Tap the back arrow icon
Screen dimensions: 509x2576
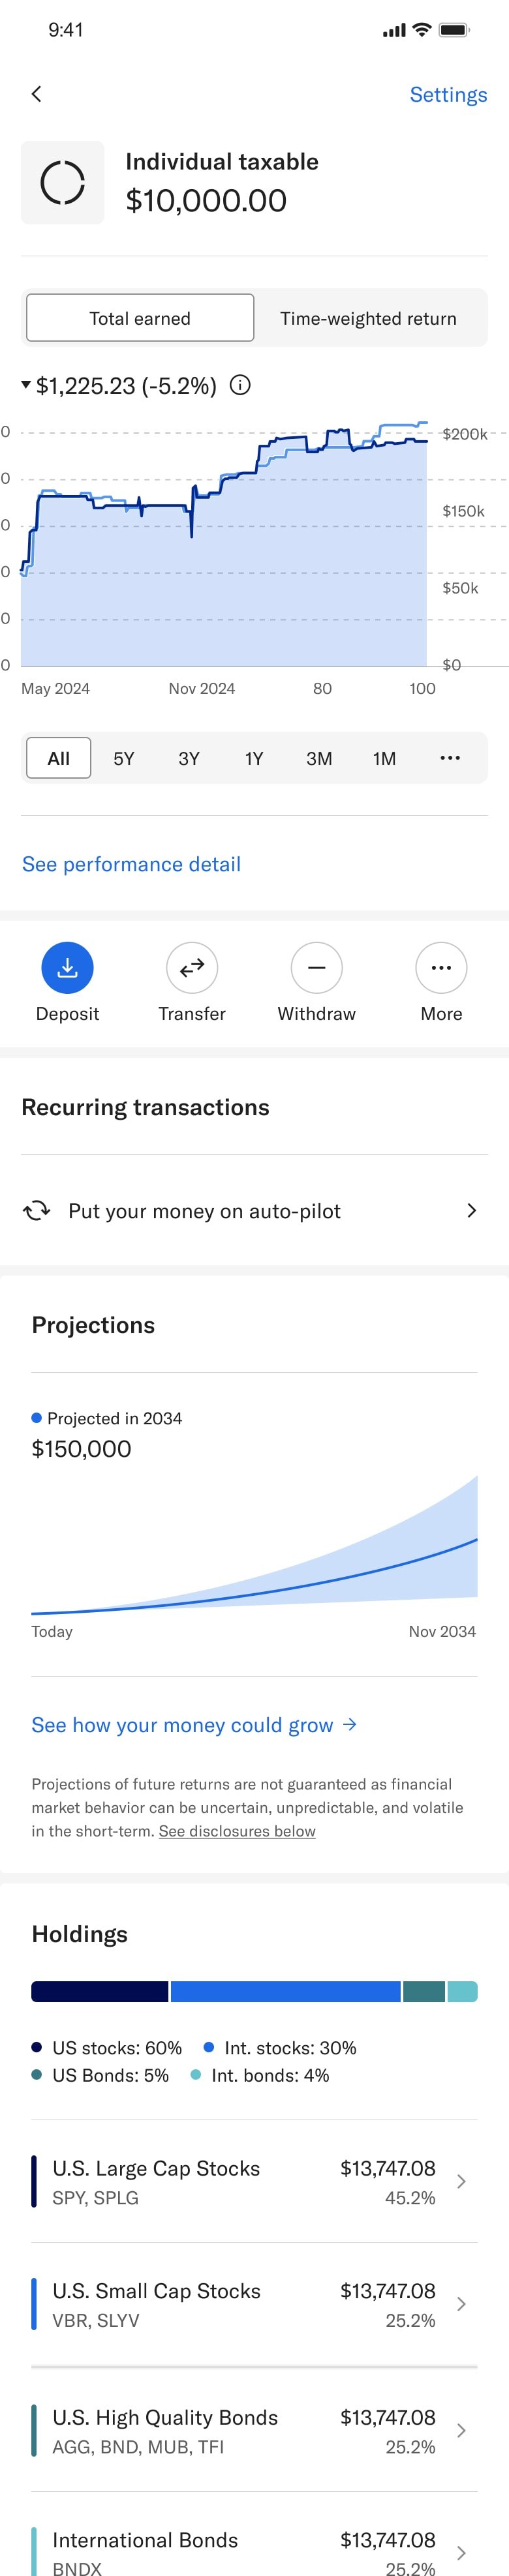[x=37, y=94]
